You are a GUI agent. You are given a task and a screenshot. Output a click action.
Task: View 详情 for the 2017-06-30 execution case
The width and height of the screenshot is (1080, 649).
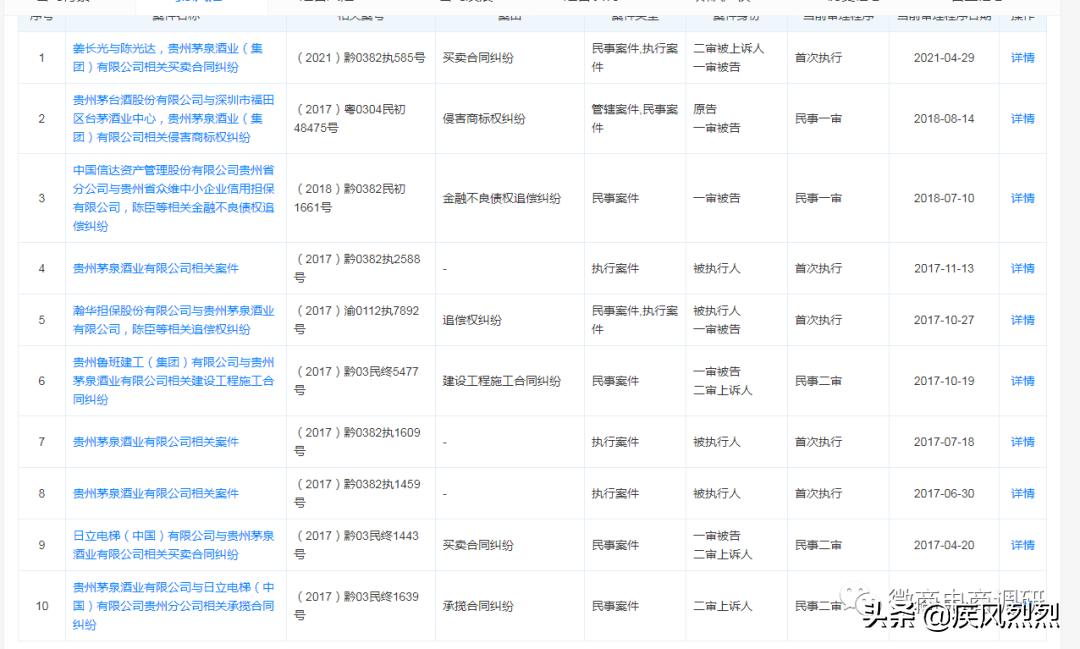(x=1021, y=493)
